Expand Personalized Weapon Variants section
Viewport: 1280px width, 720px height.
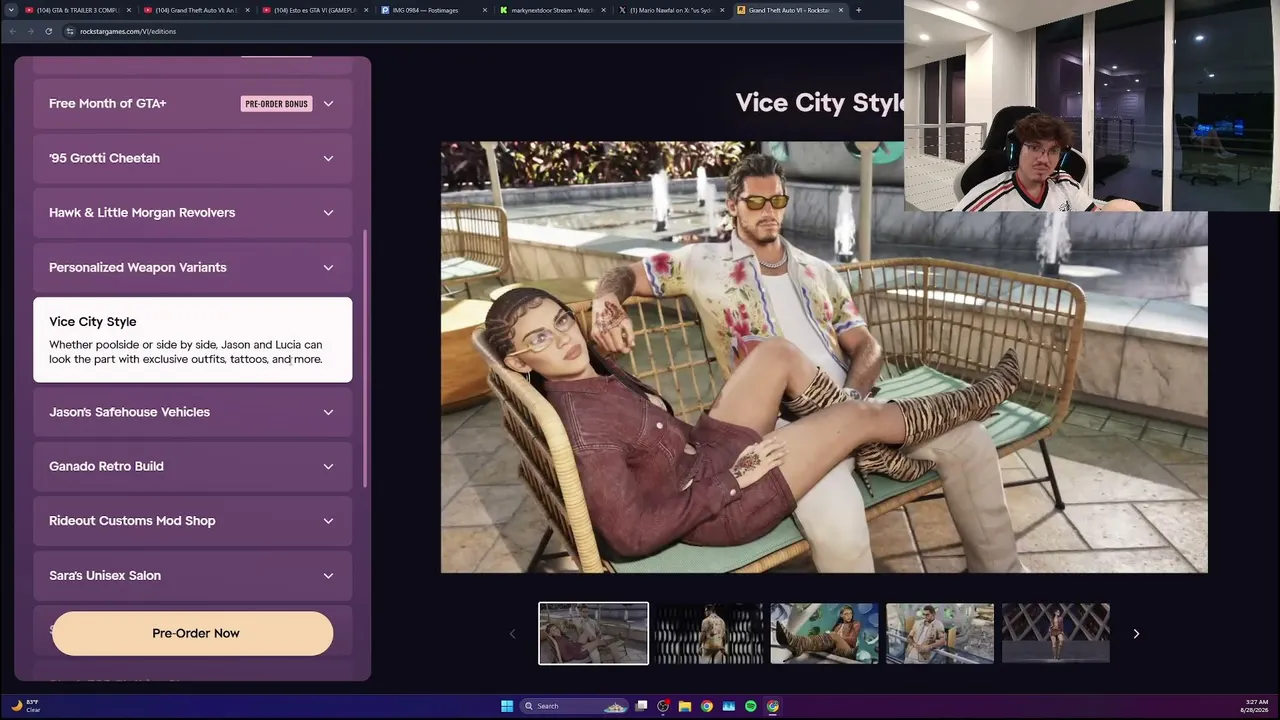192,267
